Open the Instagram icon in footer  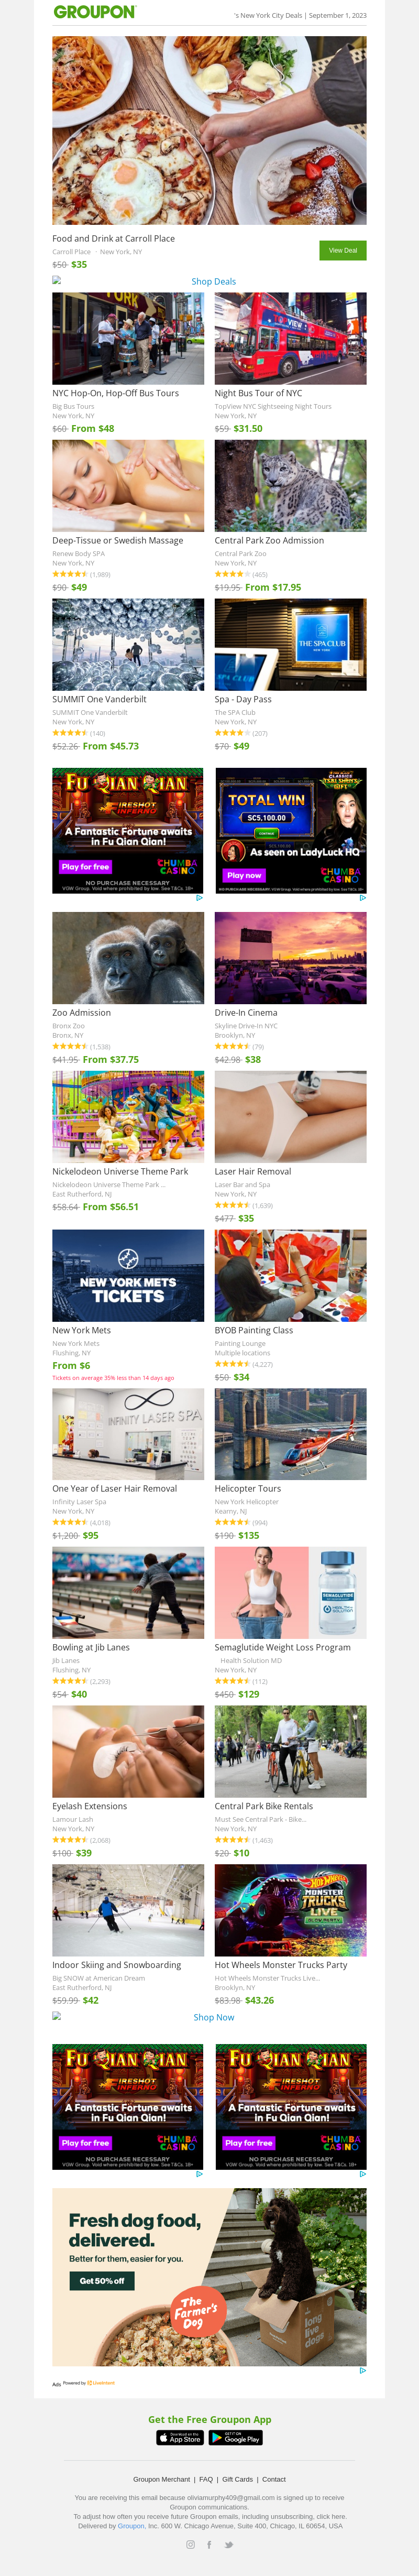[191, 2545]
